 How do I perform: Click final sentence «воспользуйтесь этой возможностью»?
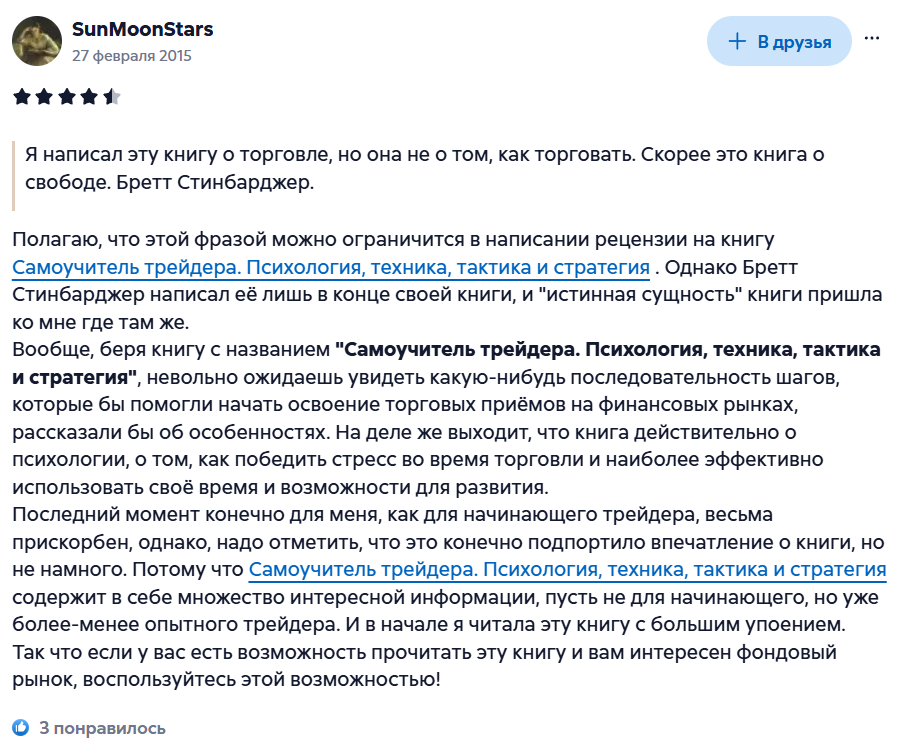point(261,680)
